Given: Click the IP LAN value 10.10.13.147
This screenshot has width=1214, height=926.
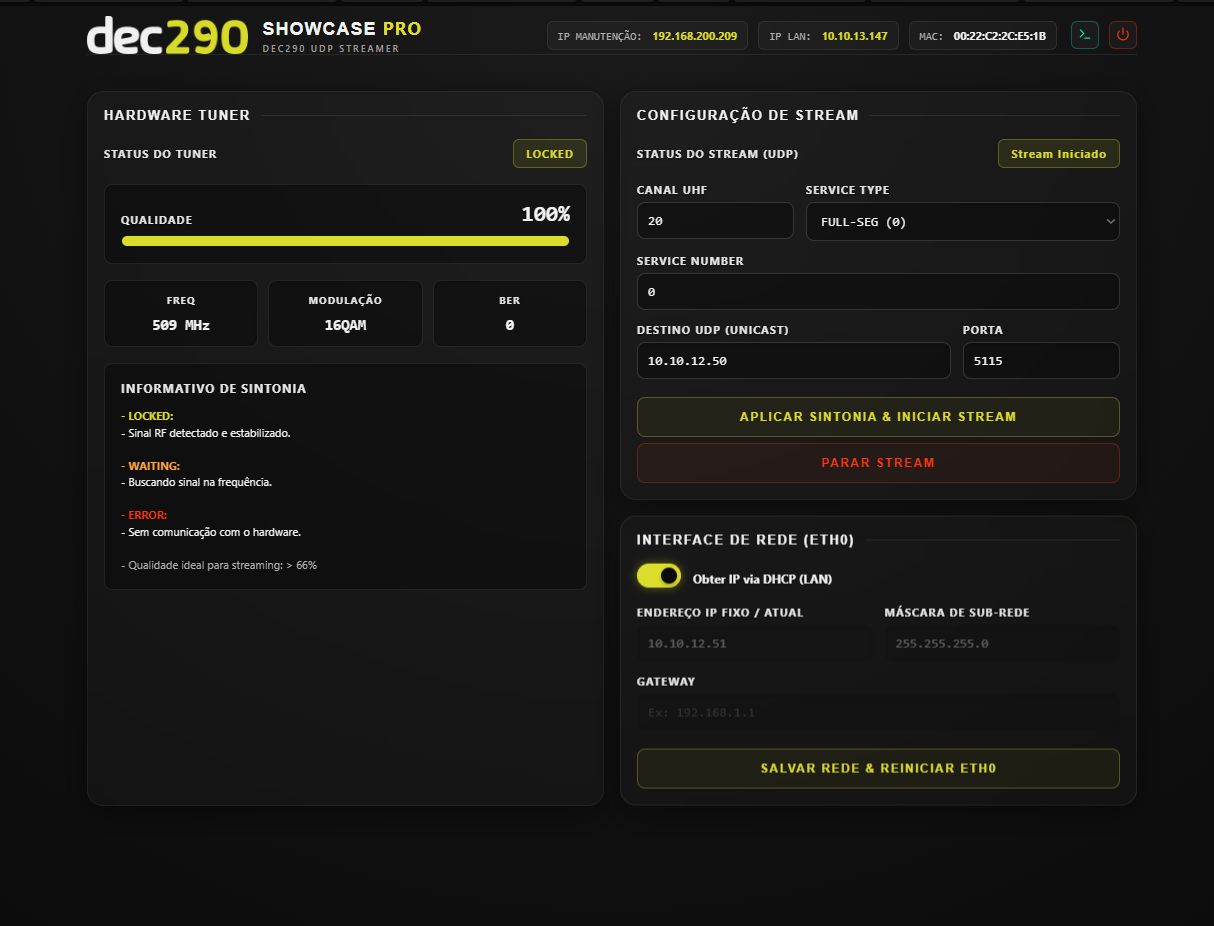Looking at the screenshot, I should click(x=855, y=36).
